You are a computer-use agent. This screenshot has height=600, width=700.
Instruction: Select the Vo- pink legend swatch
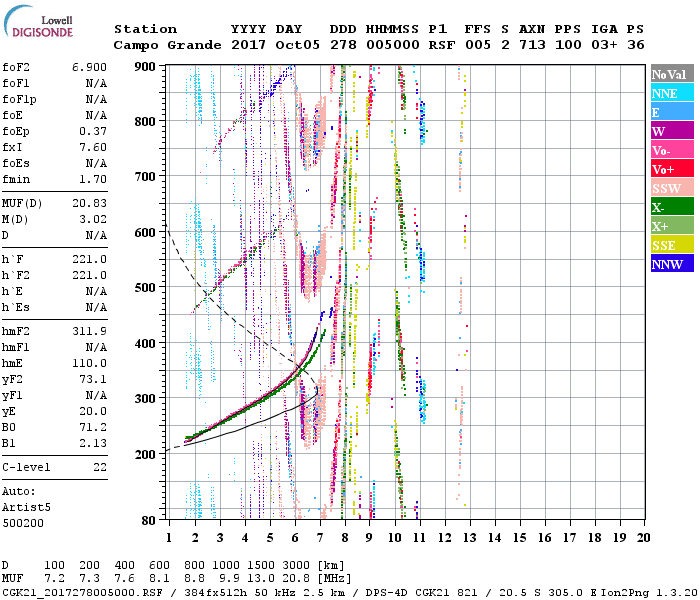(672, 150)
